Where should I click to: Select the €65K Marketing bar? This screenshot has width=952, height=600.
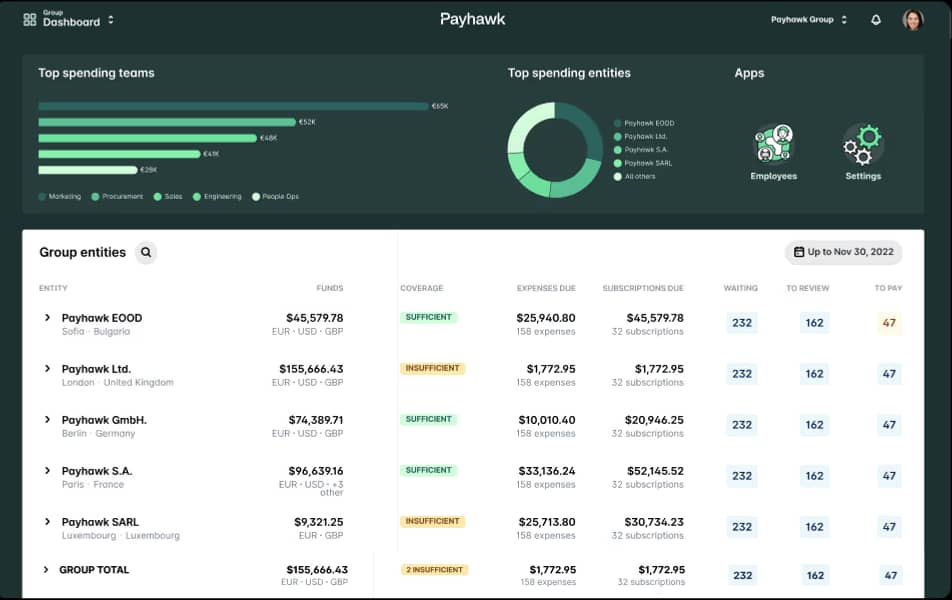tap(233, 106)
